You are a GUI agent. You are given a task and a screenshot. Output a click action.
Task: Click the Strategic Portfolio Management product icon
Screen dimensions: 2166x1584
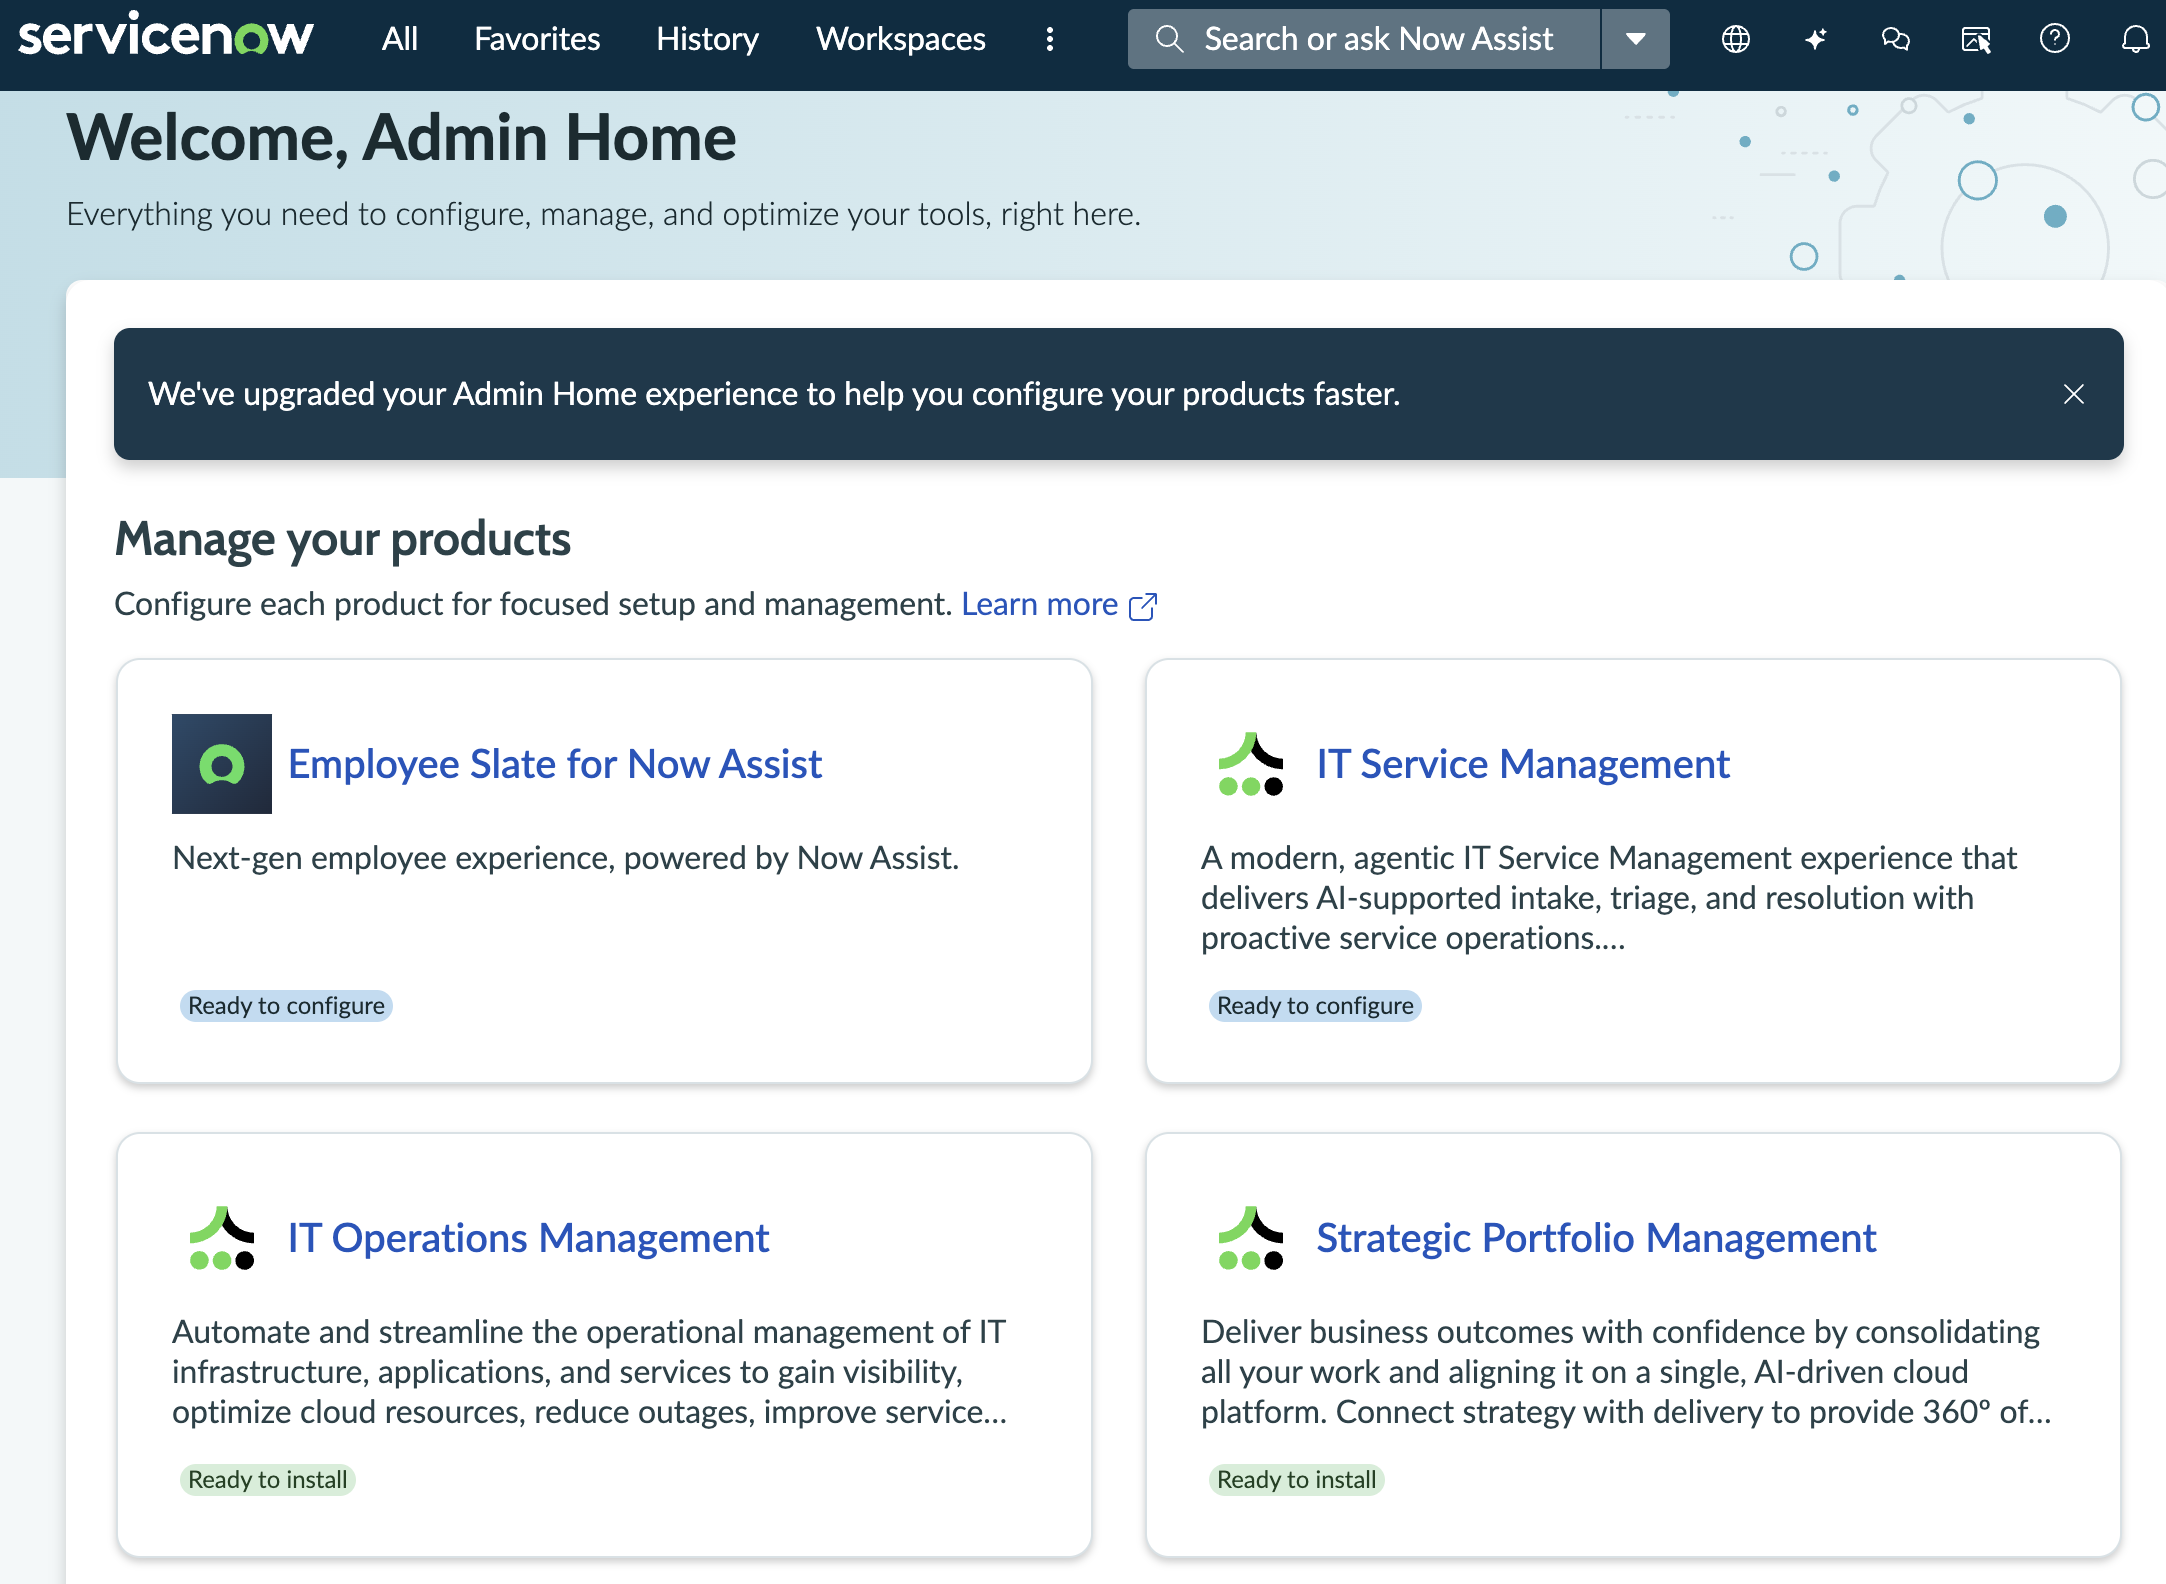[1250, 1238]
